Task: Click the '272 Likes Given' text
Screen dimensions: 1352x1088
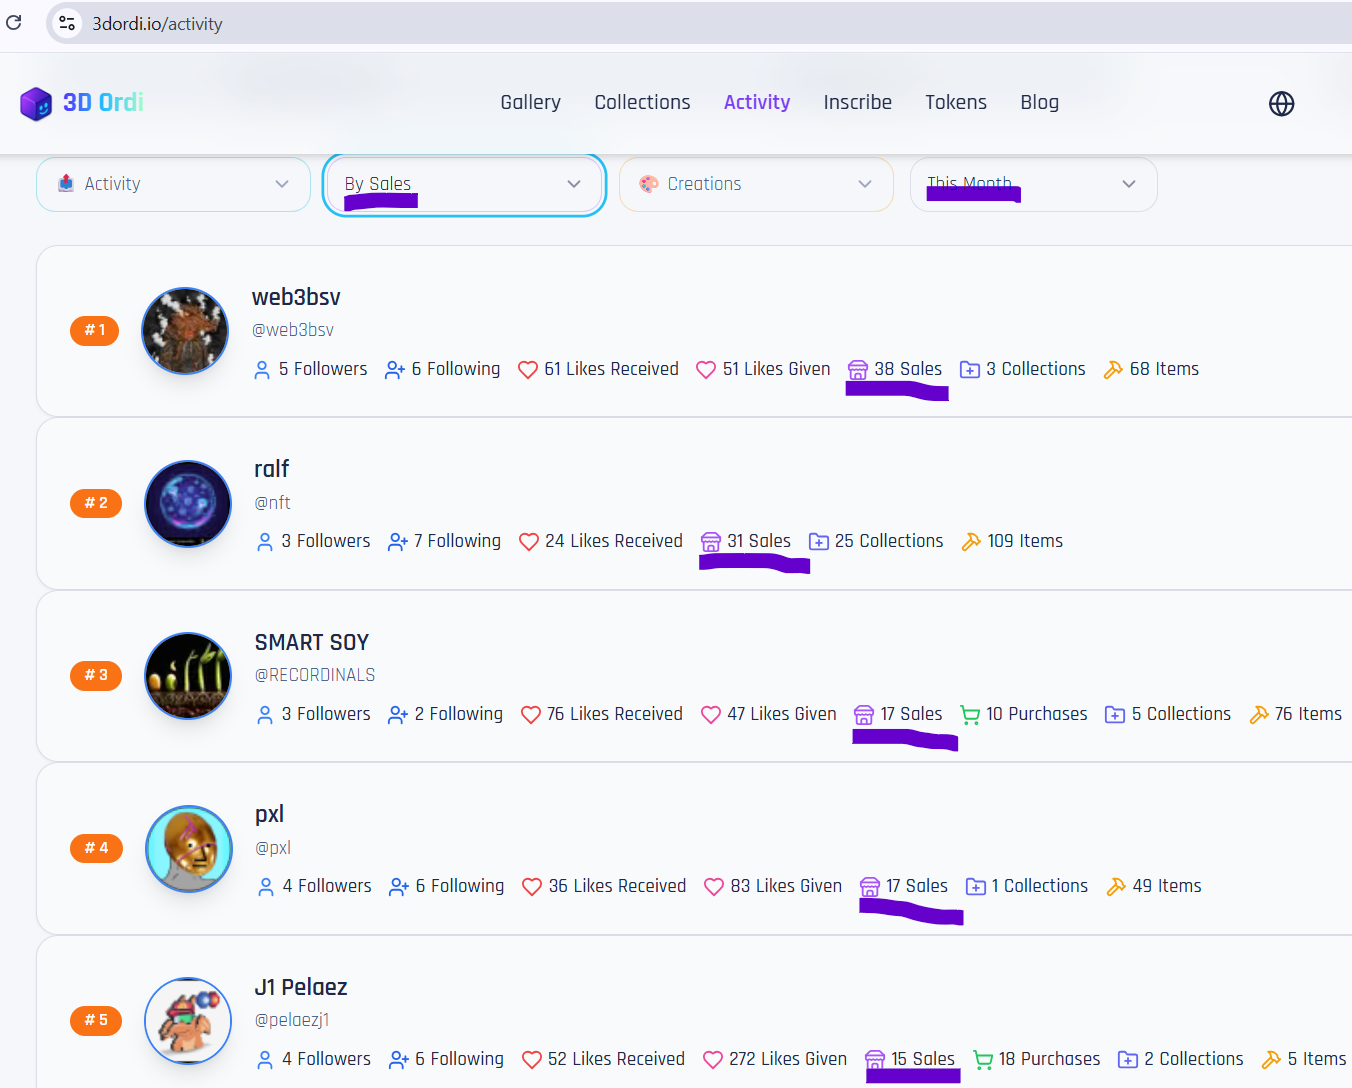Action: (x=788, y=1059)
